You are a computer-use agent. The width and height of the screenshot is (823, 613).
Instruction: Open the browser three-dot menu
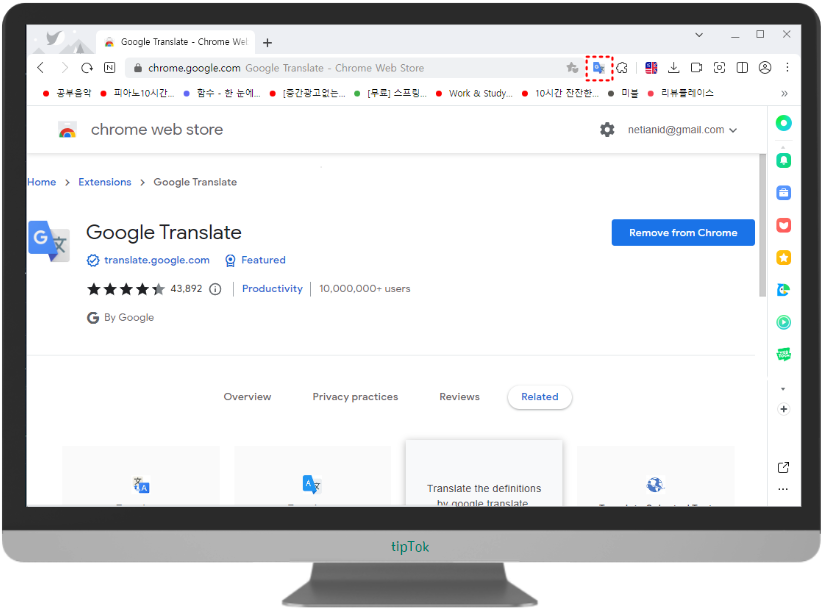point(787,68)
